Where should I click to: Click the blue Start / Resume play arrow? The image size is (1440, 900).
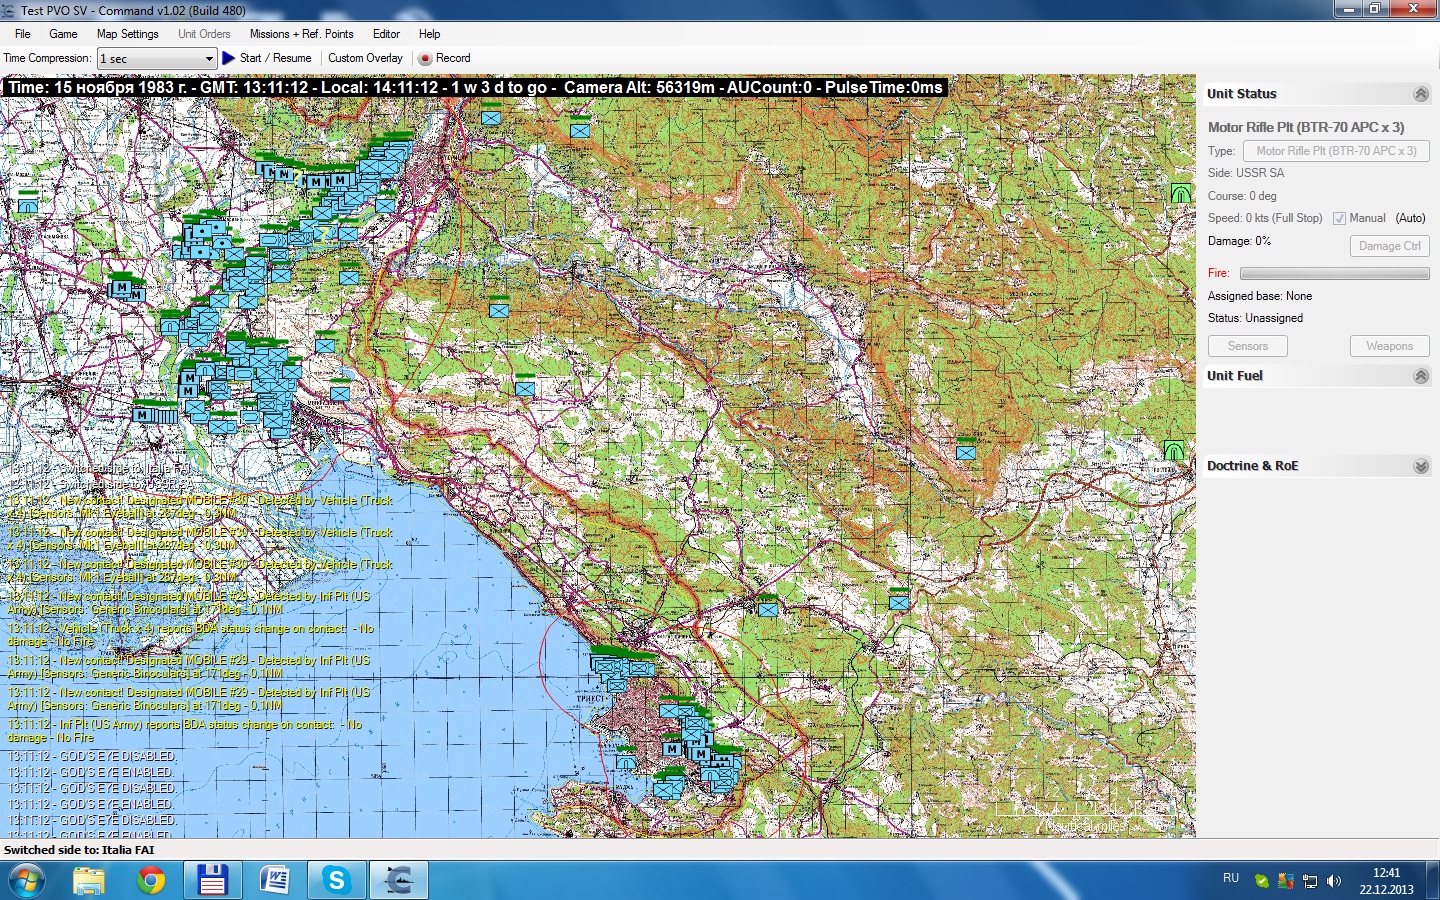(228, 58)
